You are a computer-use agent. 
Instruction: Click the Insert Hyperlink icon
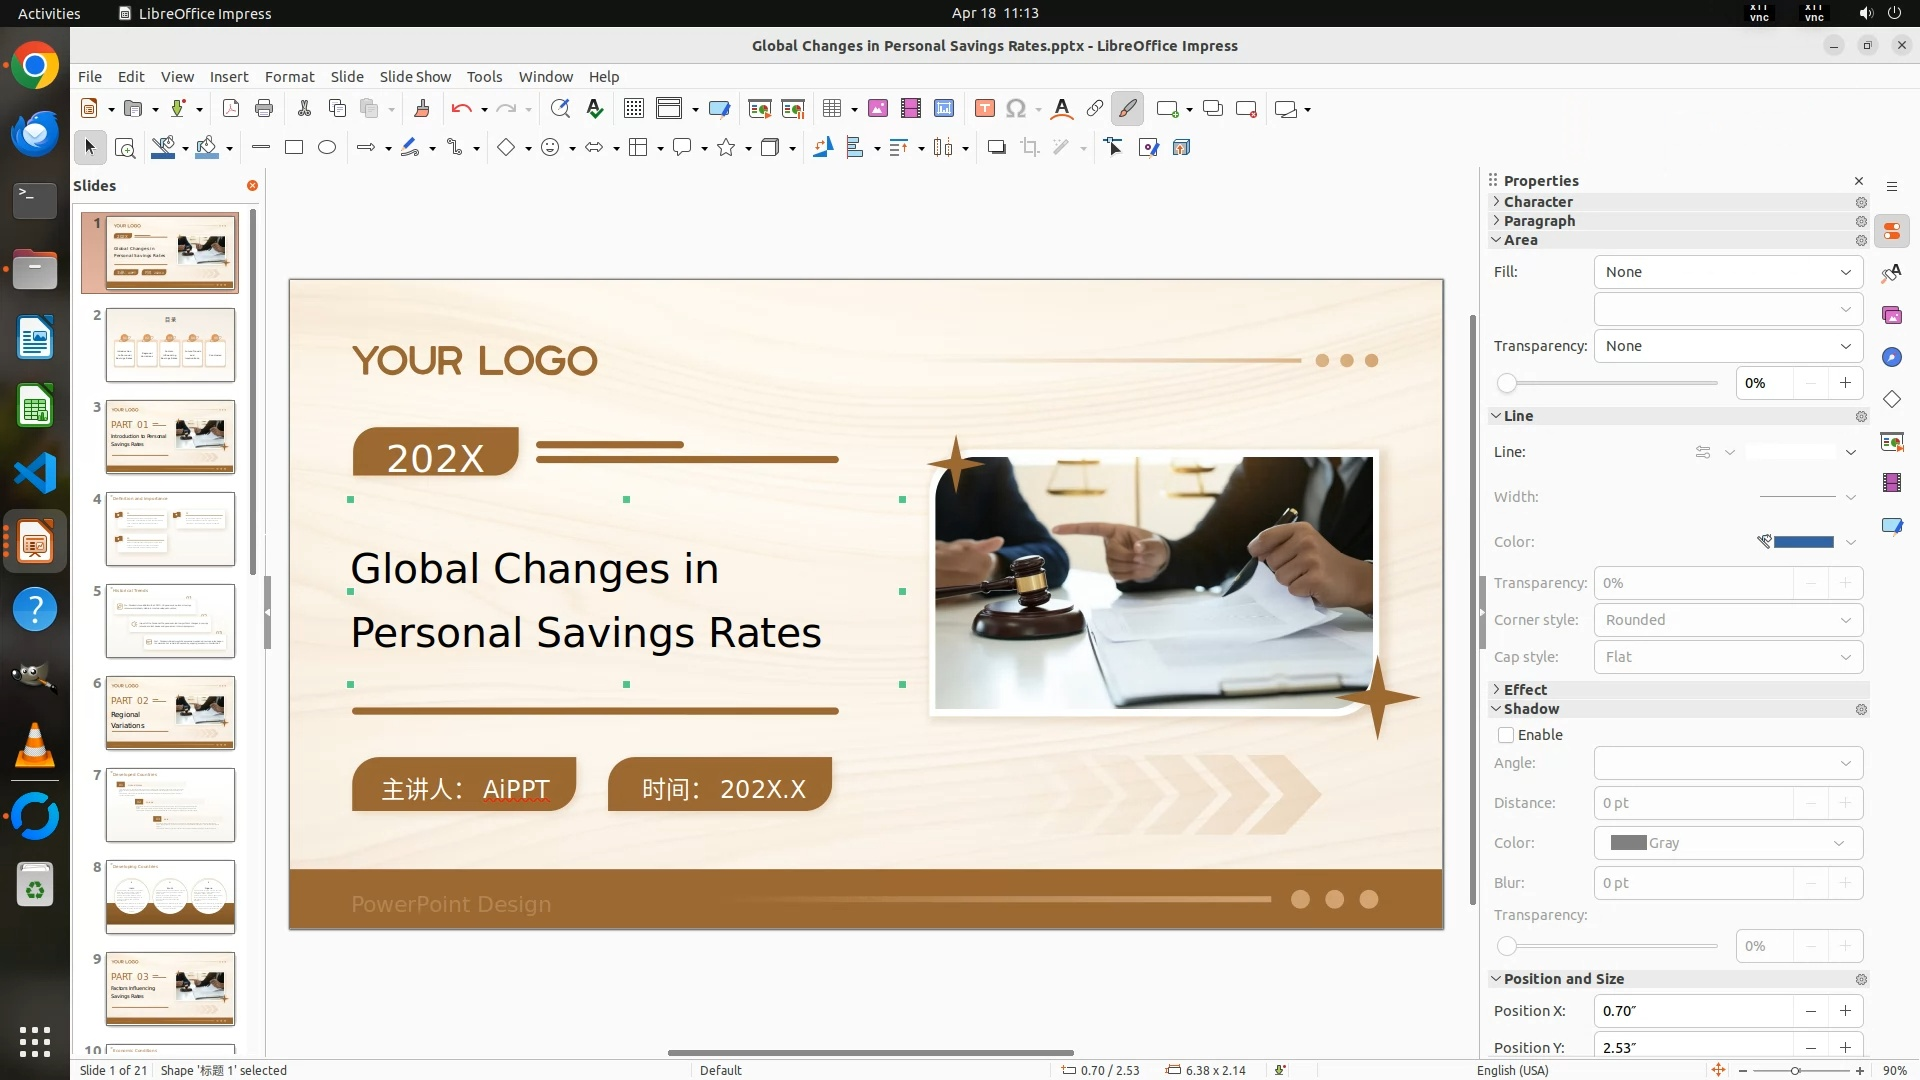click(1095, 109)
